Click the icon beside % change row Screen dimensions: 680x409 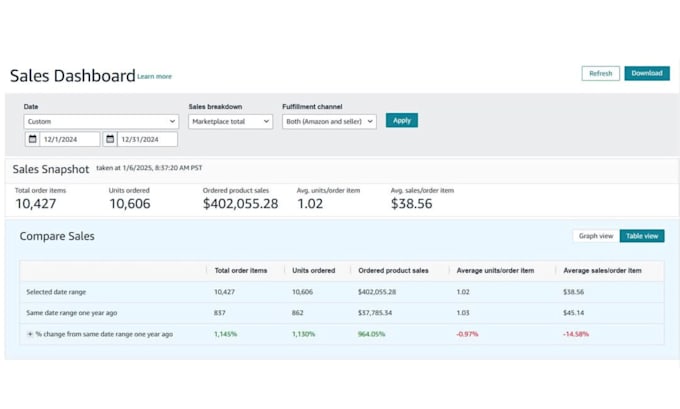click(30, 334)
